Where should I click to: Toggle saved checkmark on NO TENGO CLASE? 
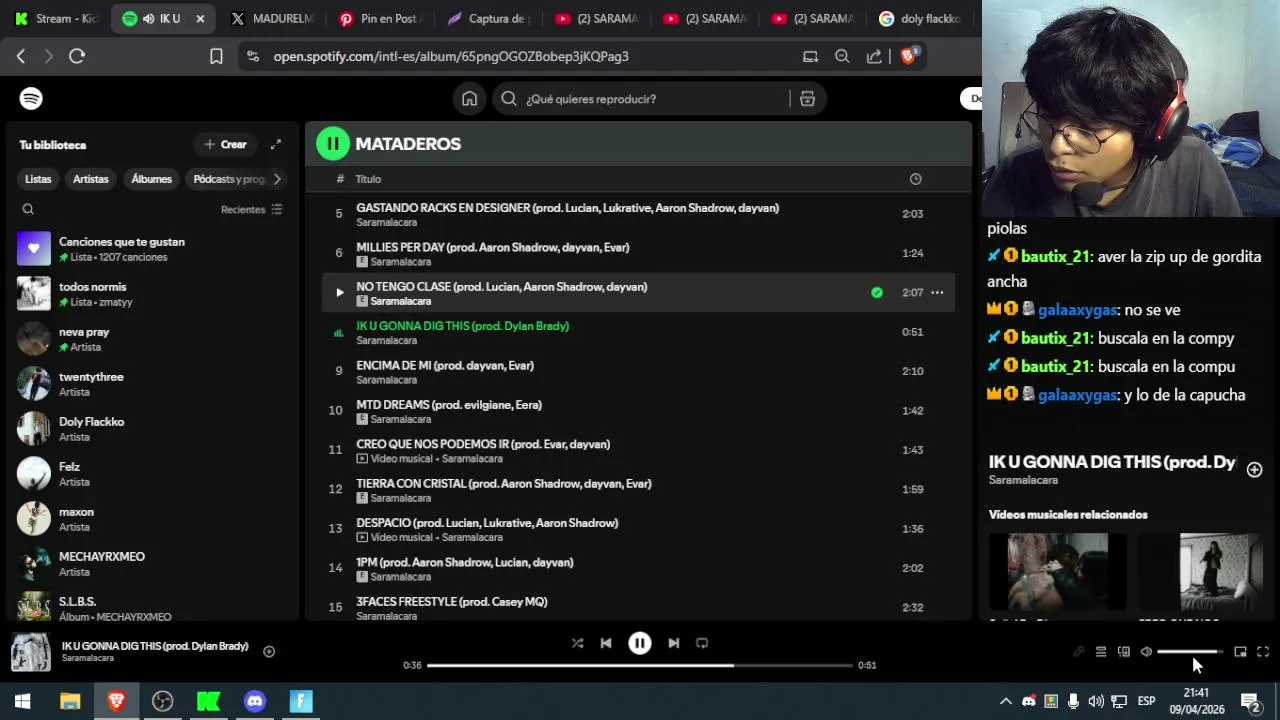click(x=877, y=292)
